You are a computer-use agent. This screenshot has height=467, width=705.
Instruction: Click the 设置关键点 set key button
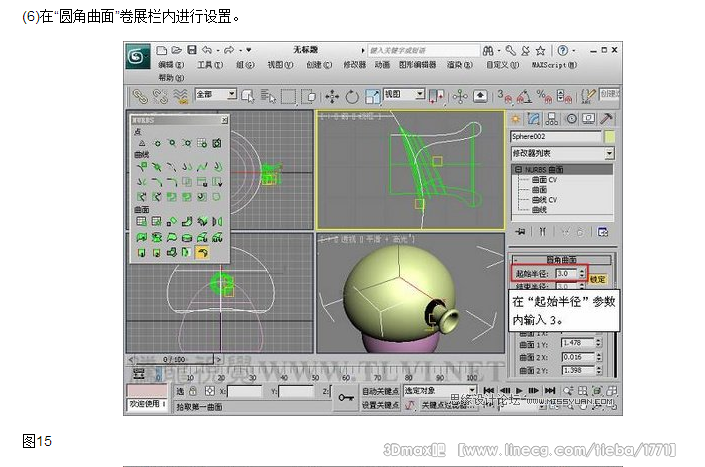(380, 405)
